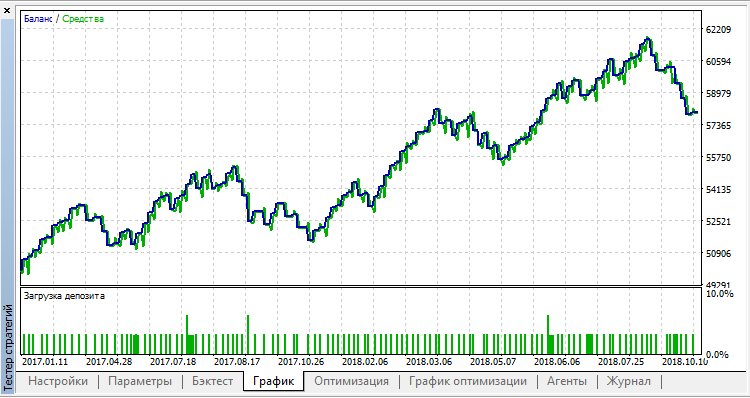Open the Агенты tab
This screenshot has height=398, width=750.
(x=567, y=381)
